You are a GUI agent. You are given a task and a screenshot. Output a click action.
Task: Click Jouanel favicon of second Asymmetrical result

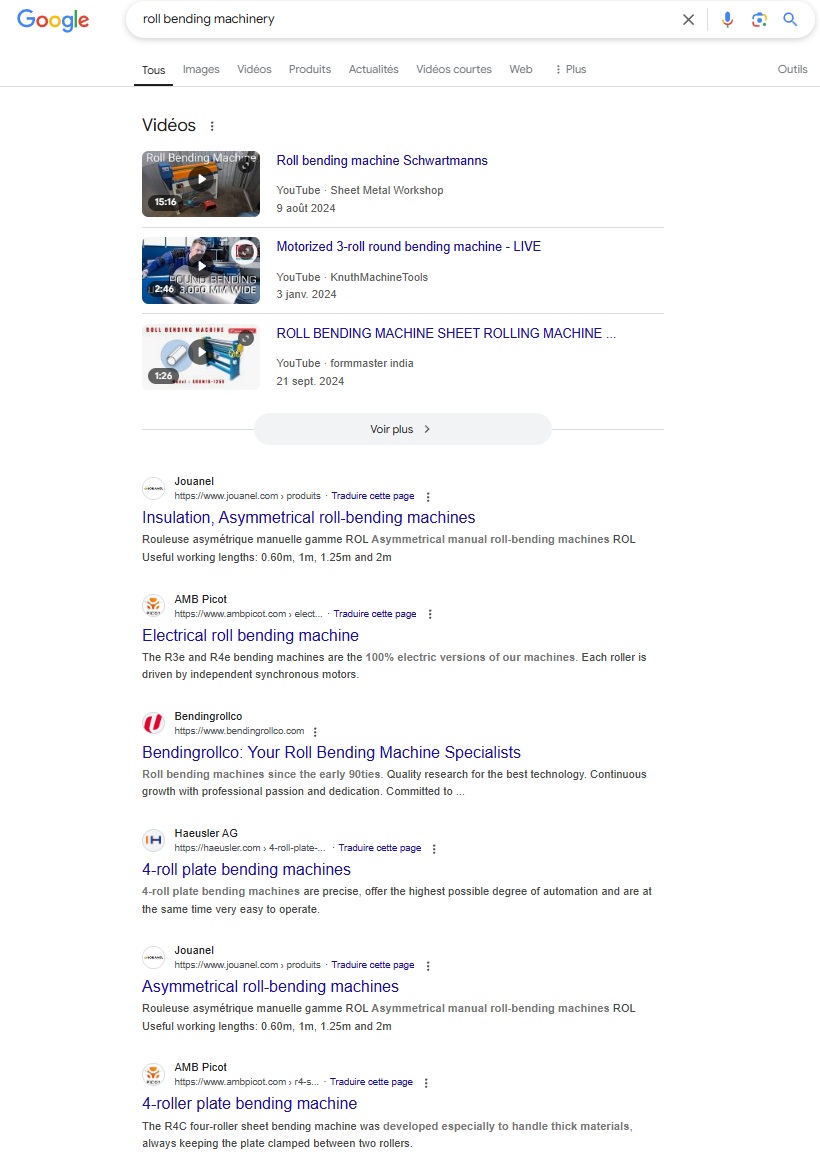pyautogui.click(x=153, y=957)
